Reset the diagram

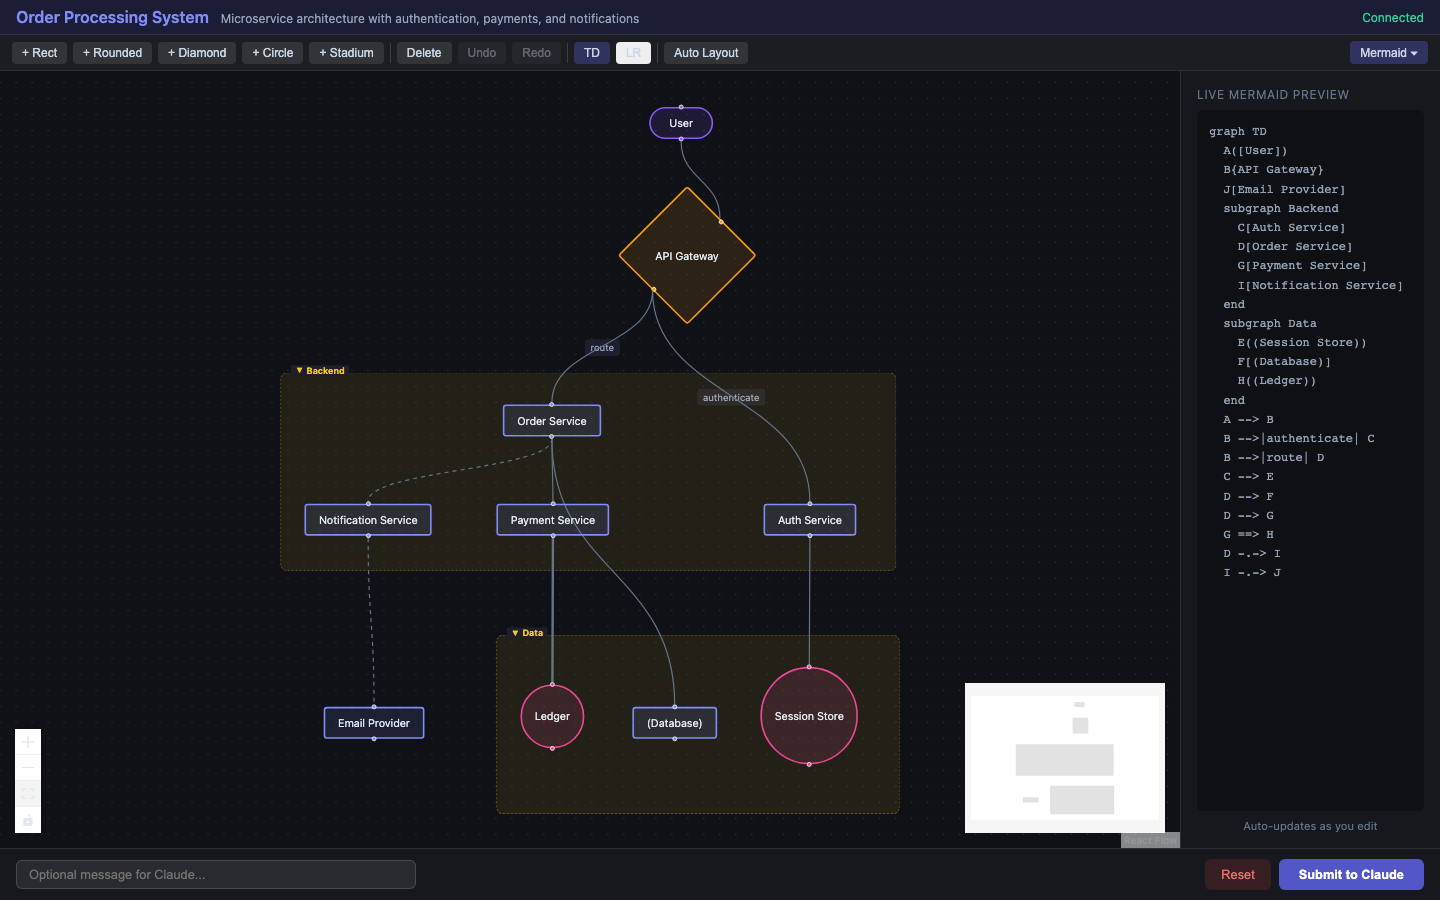pos(1238,874)
